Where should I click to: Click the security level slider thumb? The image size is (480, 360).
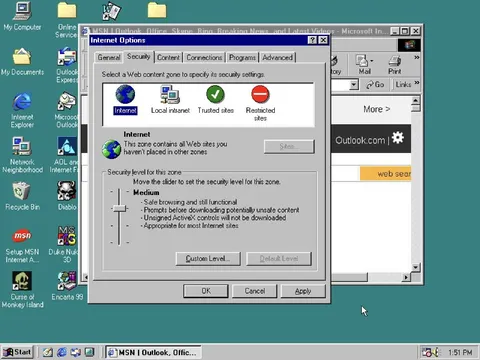coord(119,208)
